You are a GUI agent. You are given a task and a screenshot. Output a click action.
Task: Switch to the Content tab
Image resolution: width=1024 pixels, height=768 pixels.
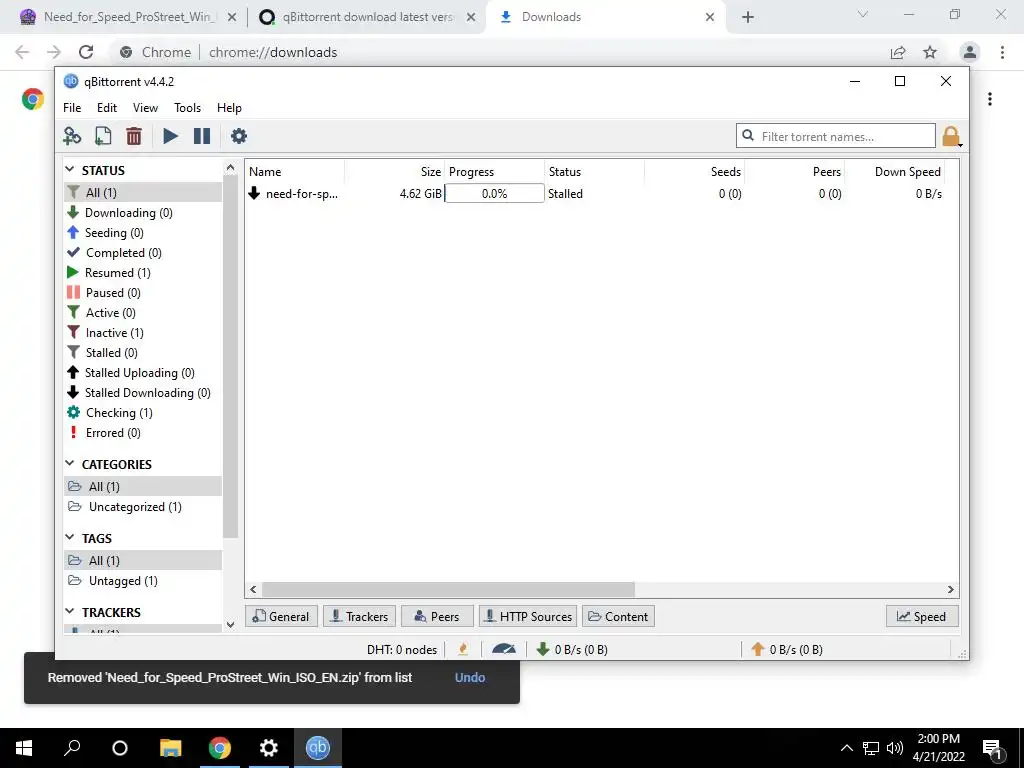pos(618,616)
